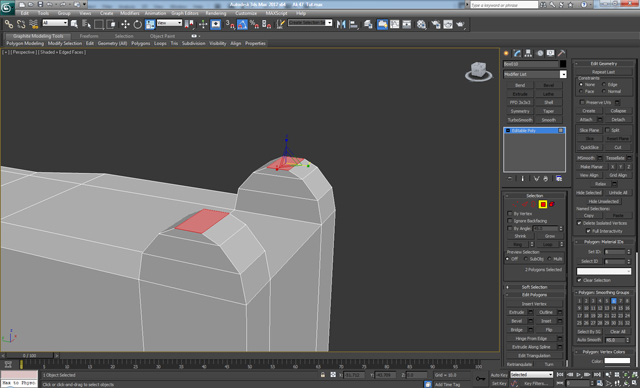Open the Render Setup icon
Viewport: 640px width, 388px height.
coord(436,24)
